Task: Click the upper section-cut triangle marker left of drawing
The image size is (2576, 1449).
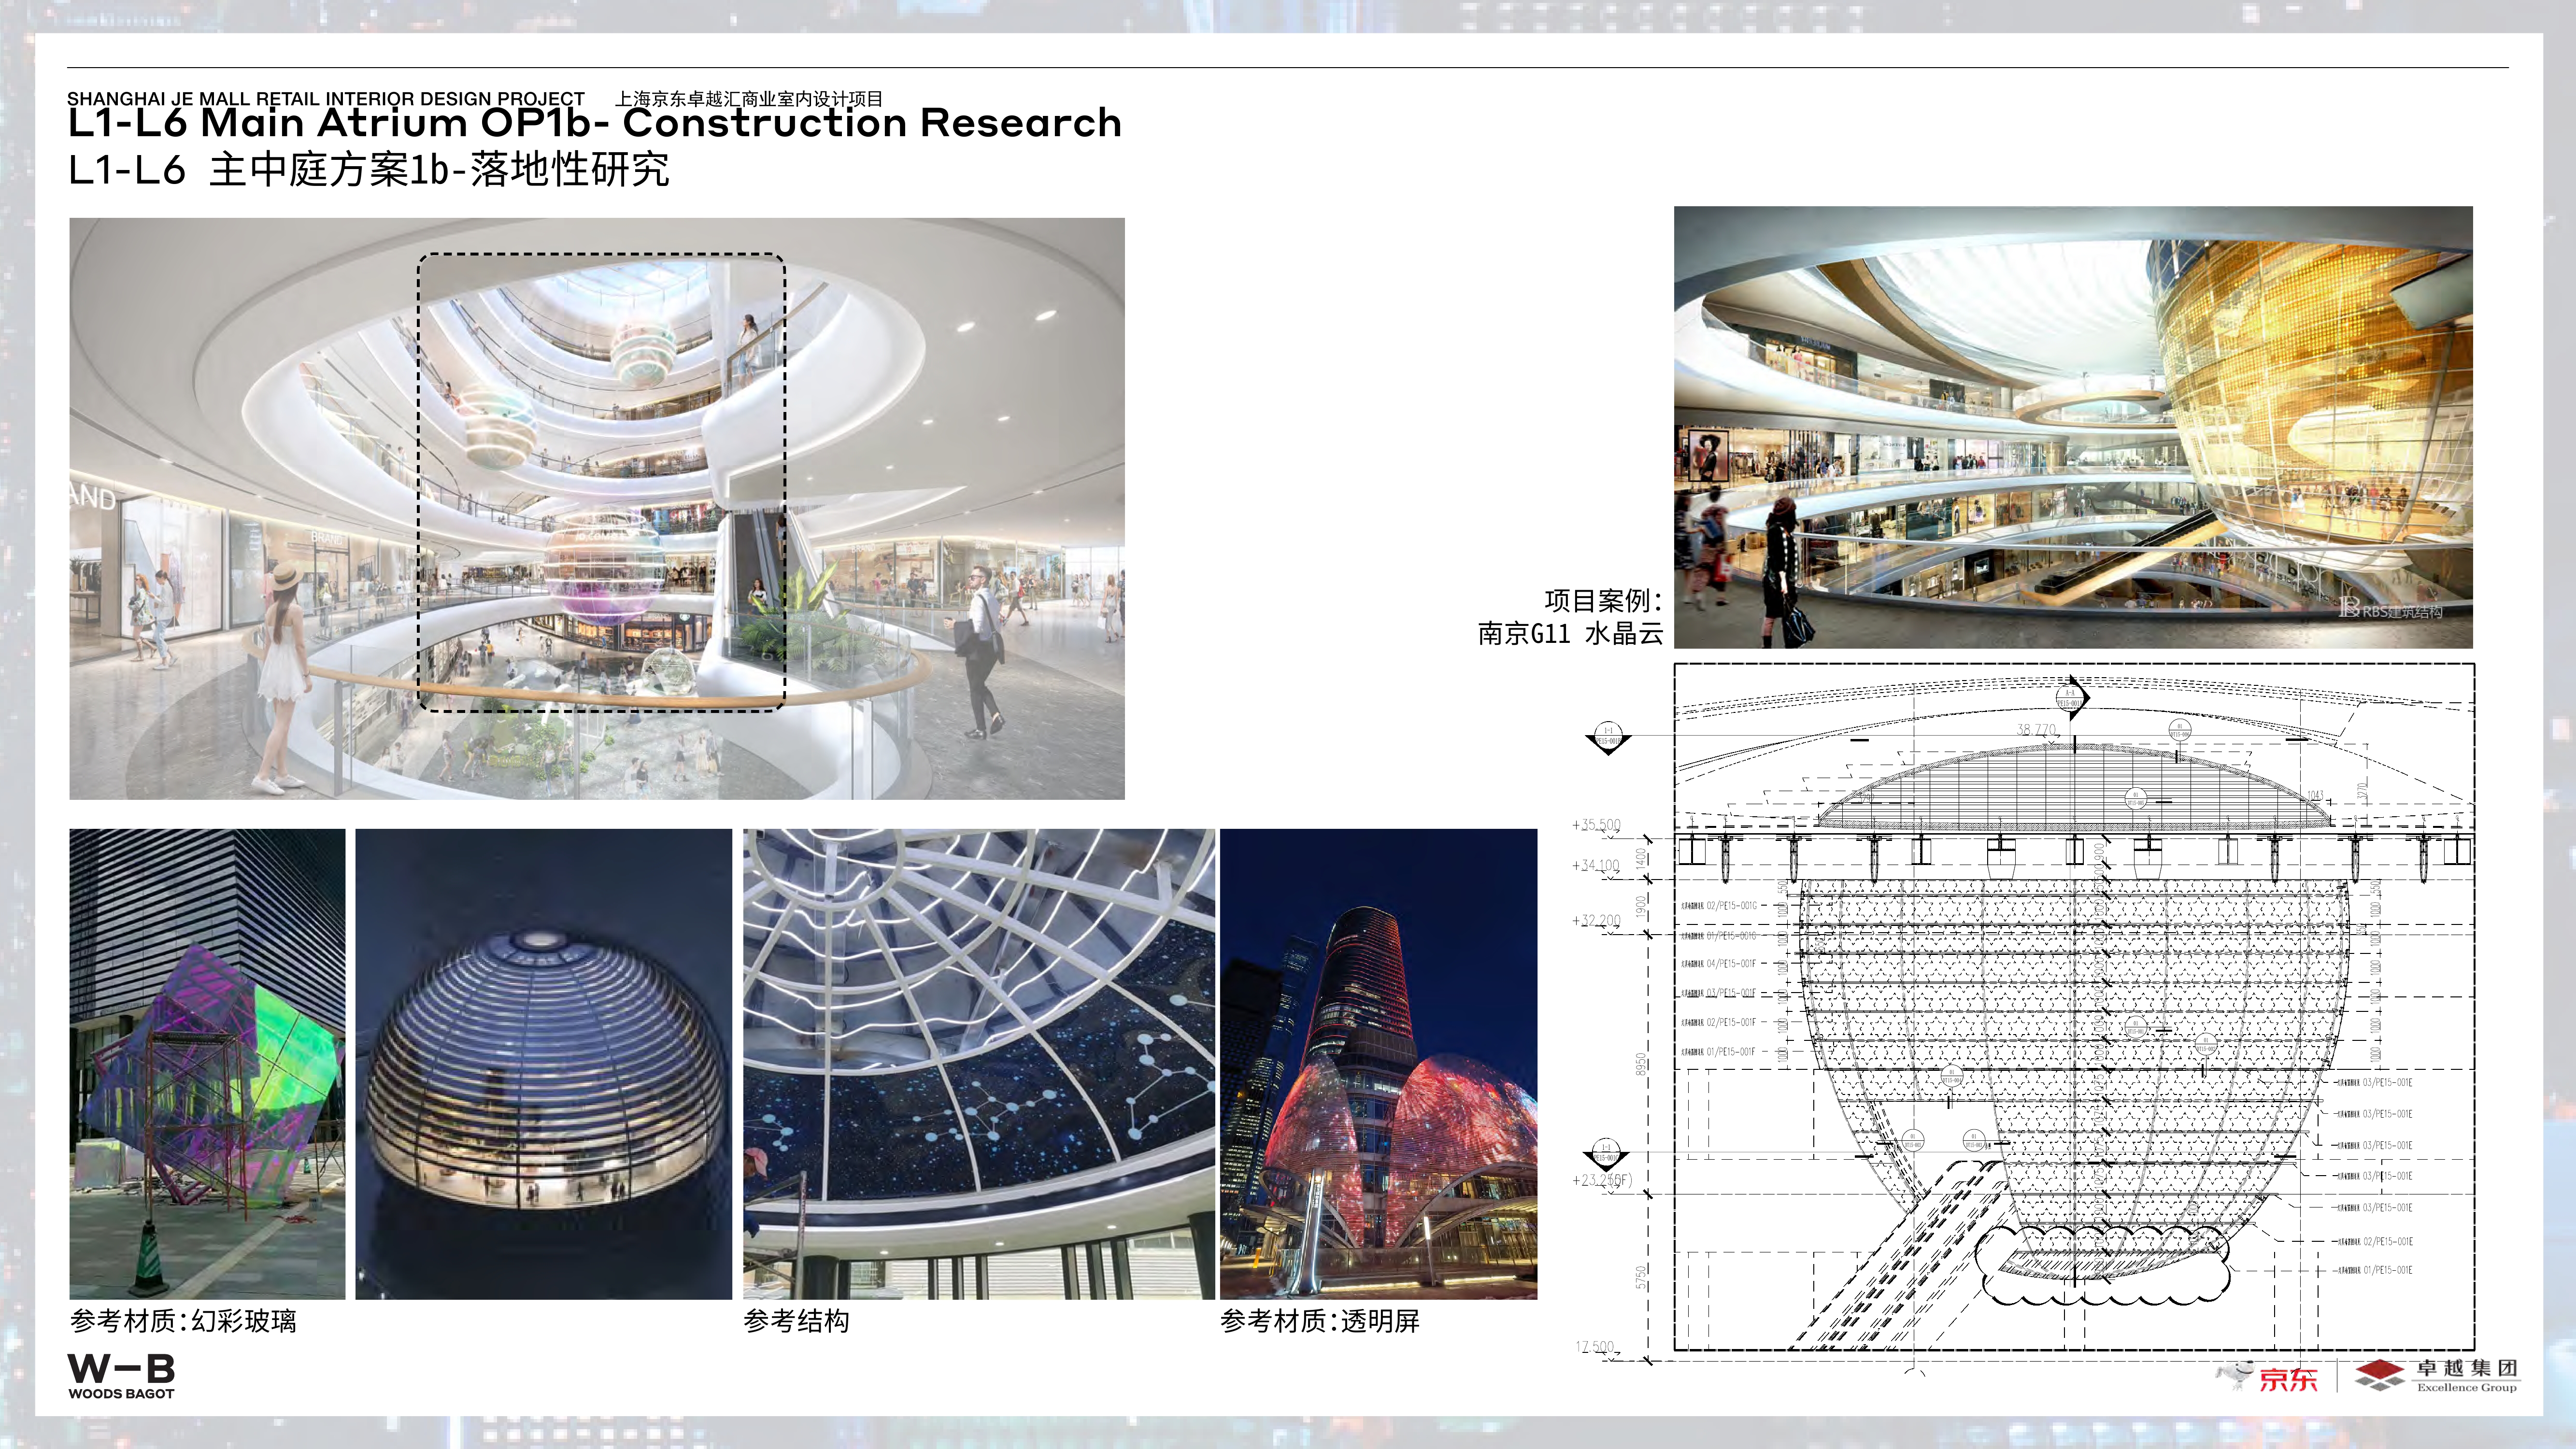Action: pos(1608,738)
